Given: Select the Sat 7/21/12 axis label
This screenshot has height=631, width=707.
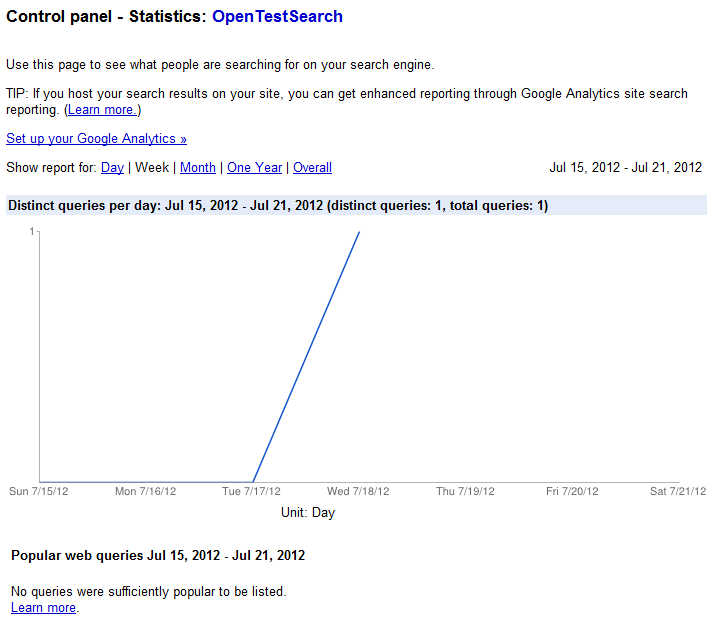Looking at the screenshot, I should 678,491.
